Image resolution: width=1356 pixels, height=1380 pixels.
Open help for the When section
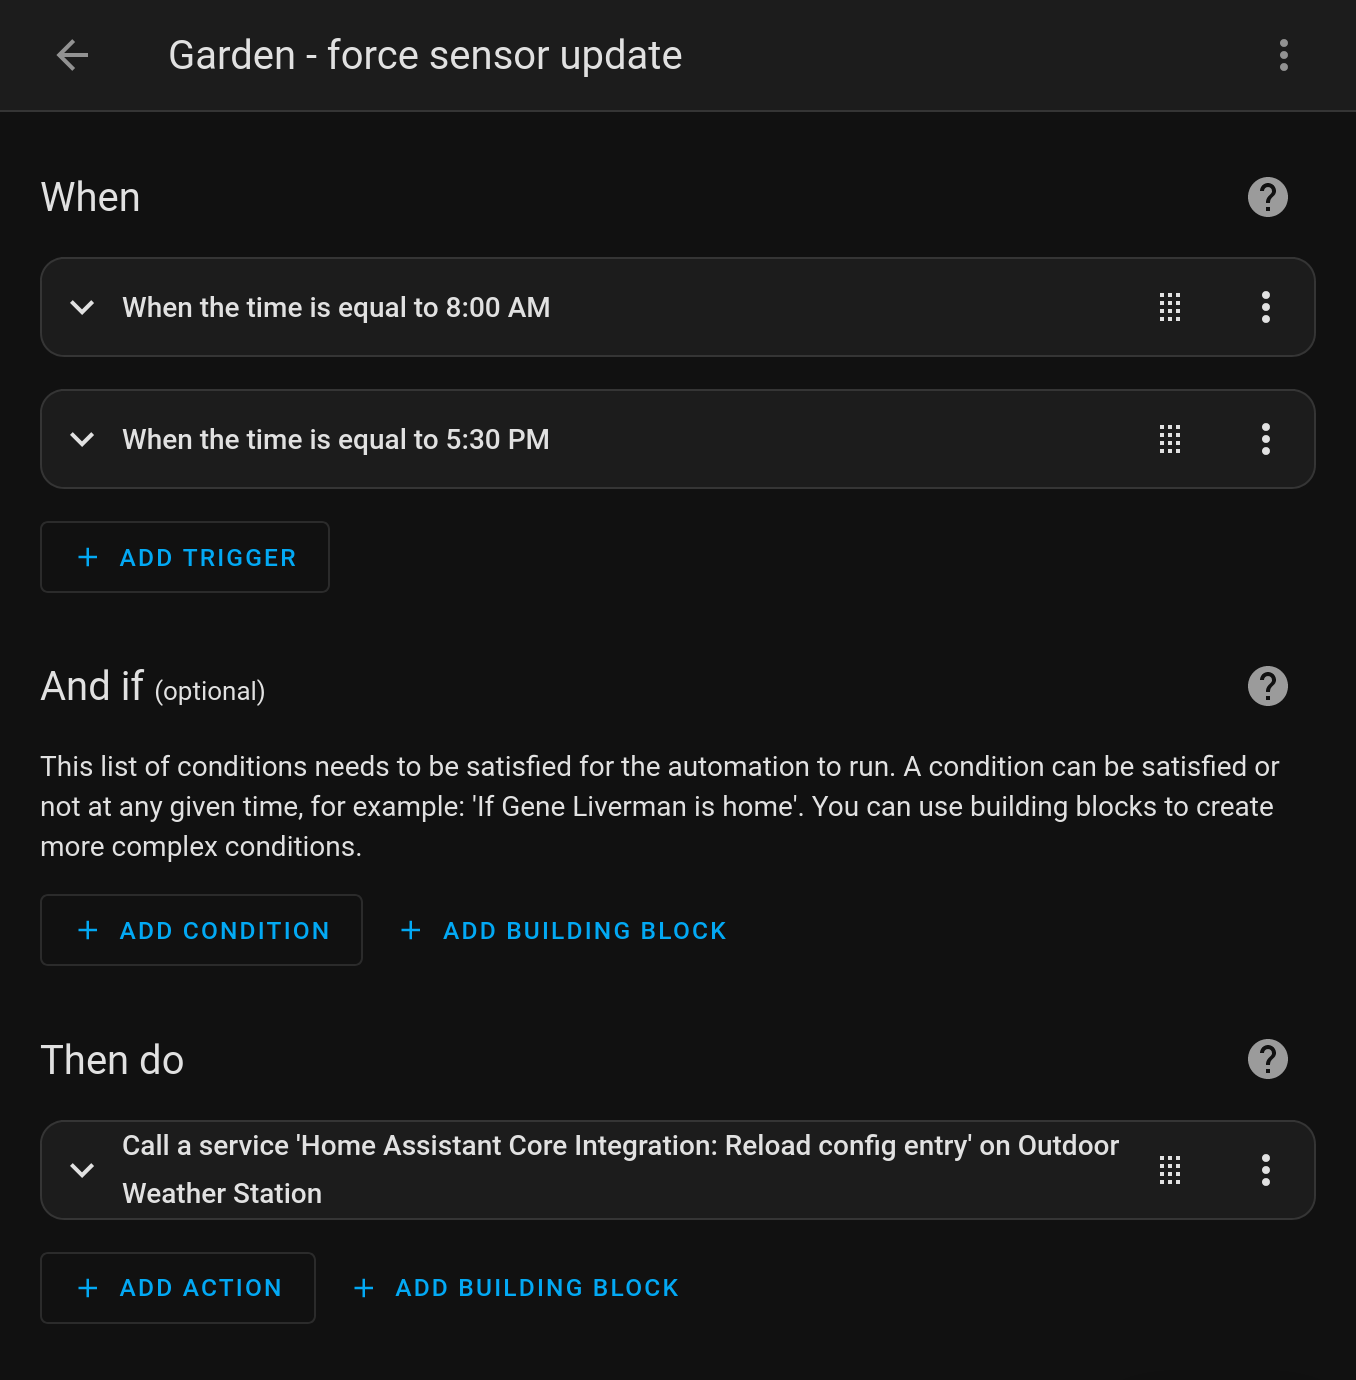coord(1267,197)
